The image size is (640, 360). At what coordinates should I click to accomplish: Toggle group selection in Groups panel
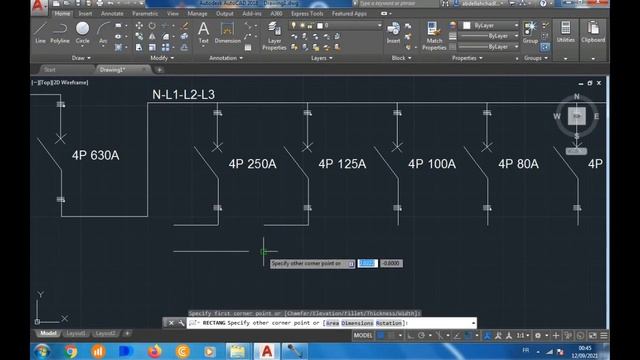[x=545, y=47]
